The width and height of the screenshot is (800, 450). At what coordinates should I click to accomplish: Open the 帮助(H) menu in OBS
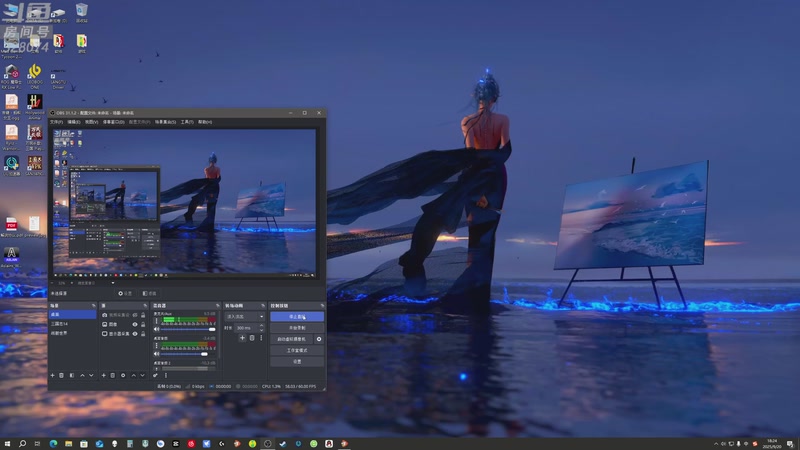click(205, 122)
